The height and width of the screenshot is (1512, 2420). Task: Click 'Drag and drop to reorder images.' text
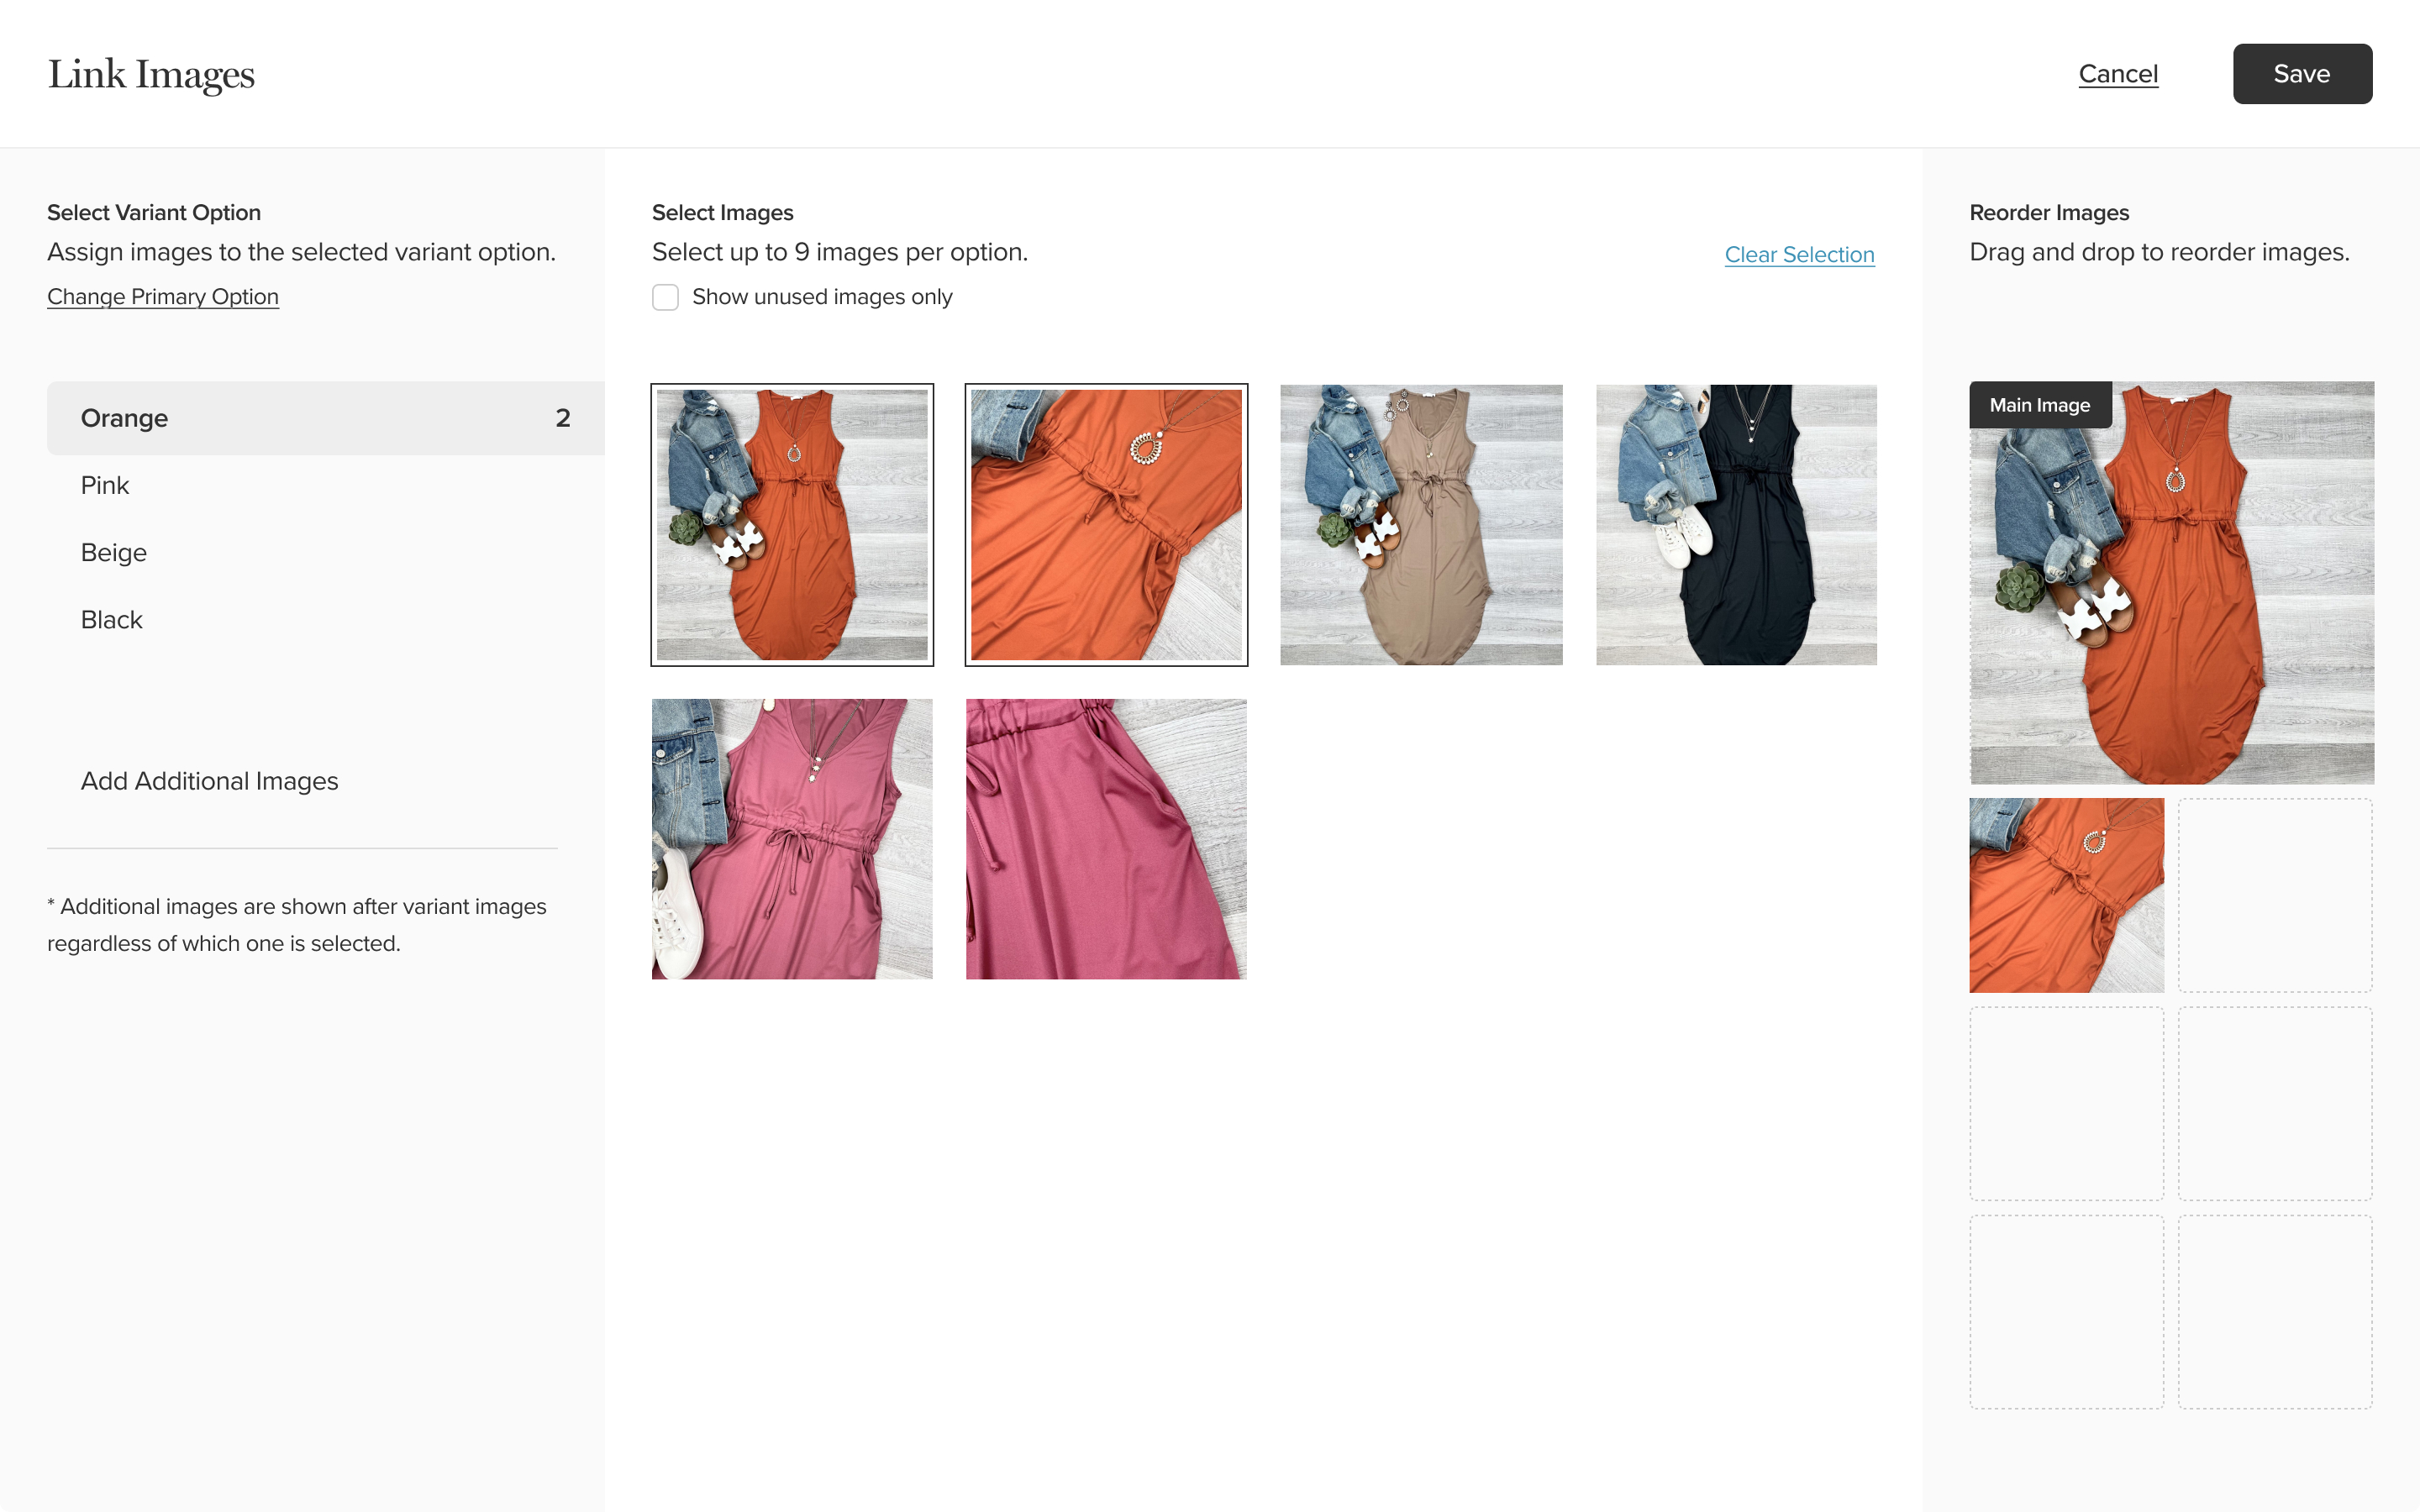coord(2159,252)
